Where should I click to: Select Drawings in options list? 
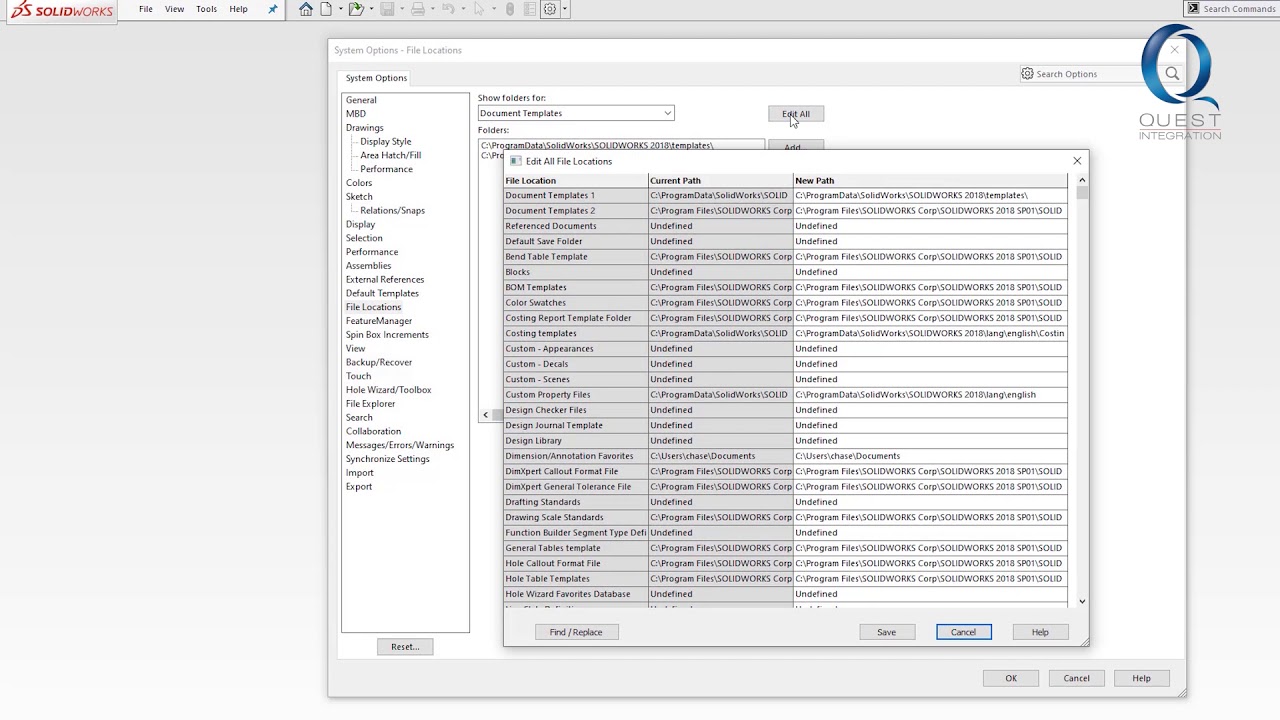(364, 128)
